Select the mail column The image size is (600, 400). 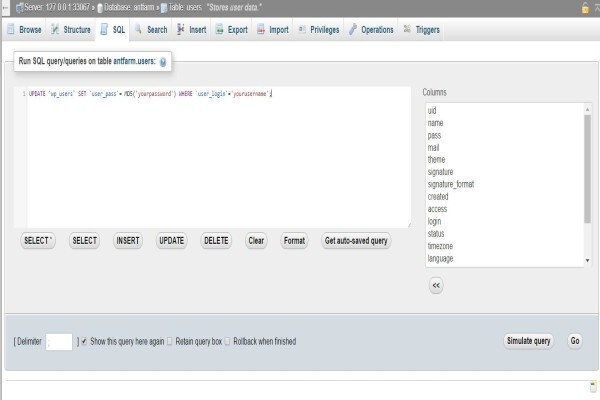pyautogui.click(x=505, y=148)
